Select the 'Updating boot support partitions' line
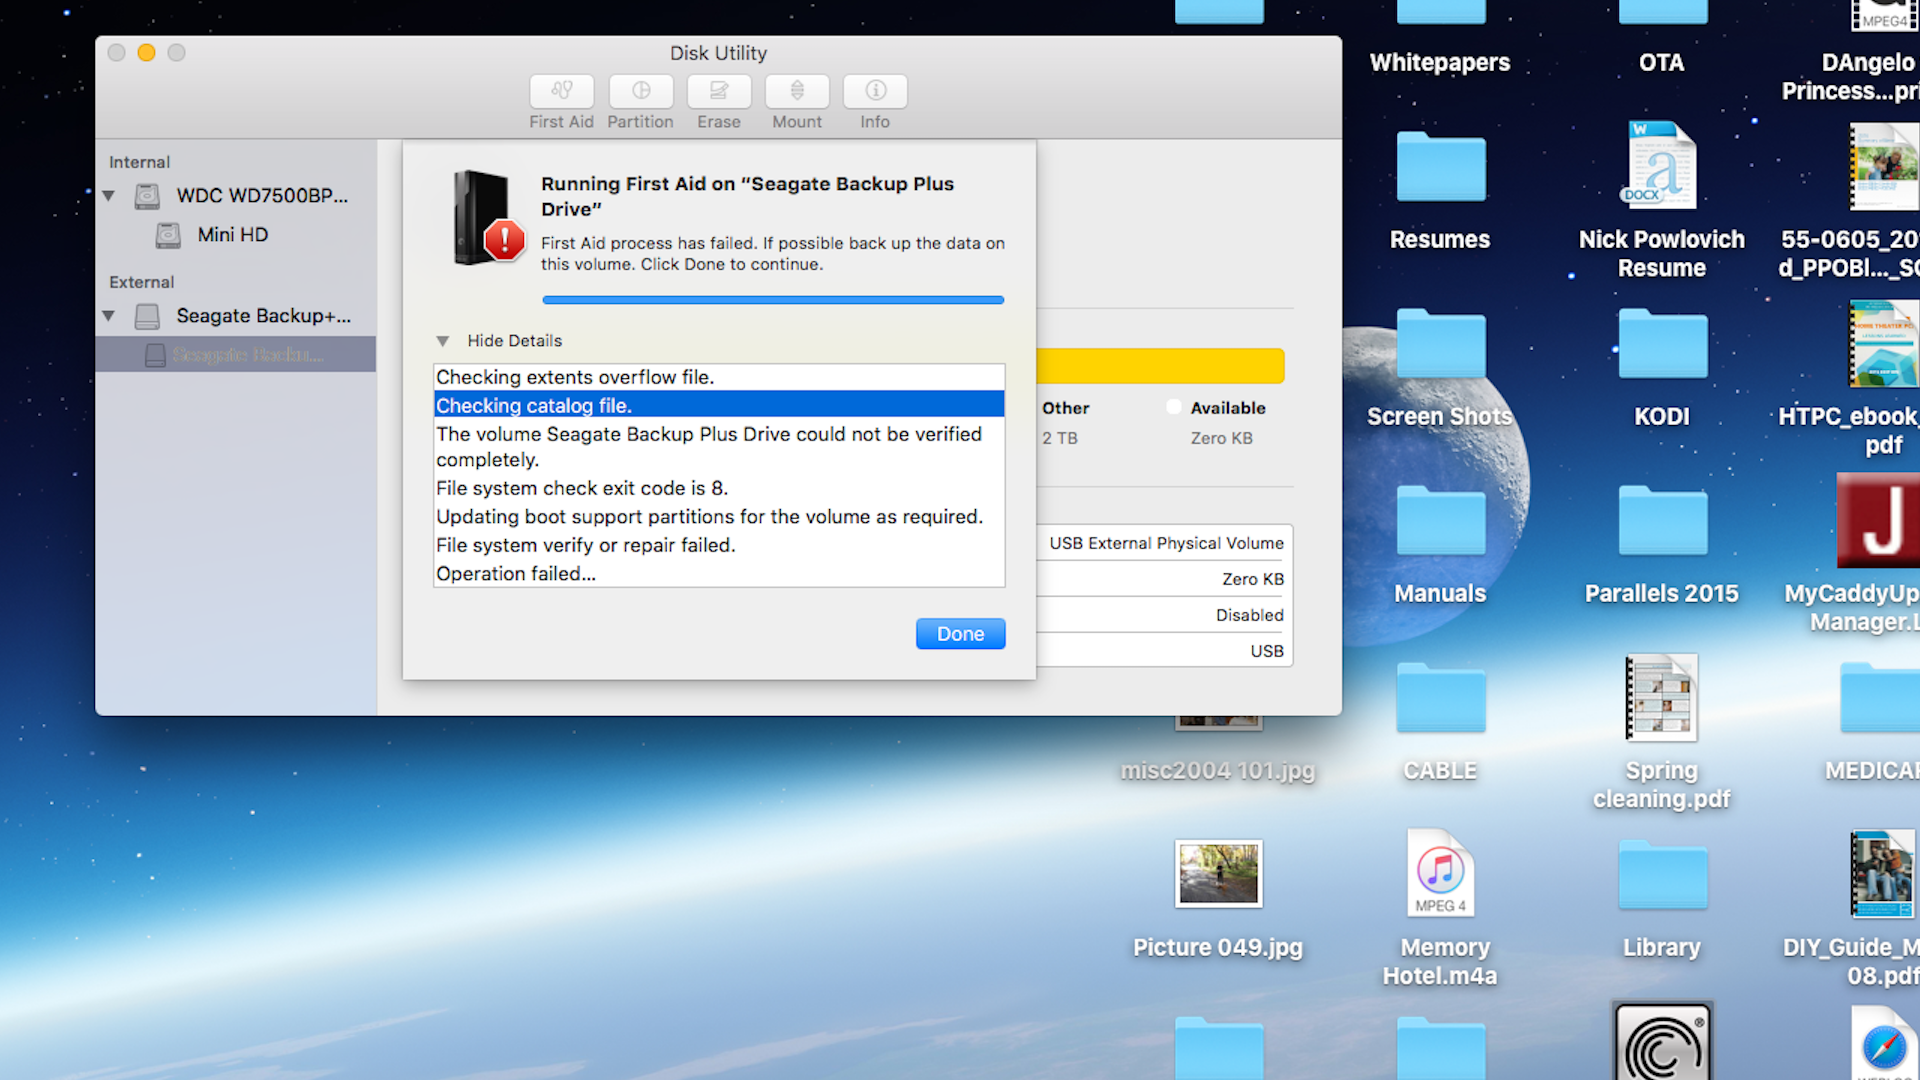1920x1080 pixels. (719, 517)
